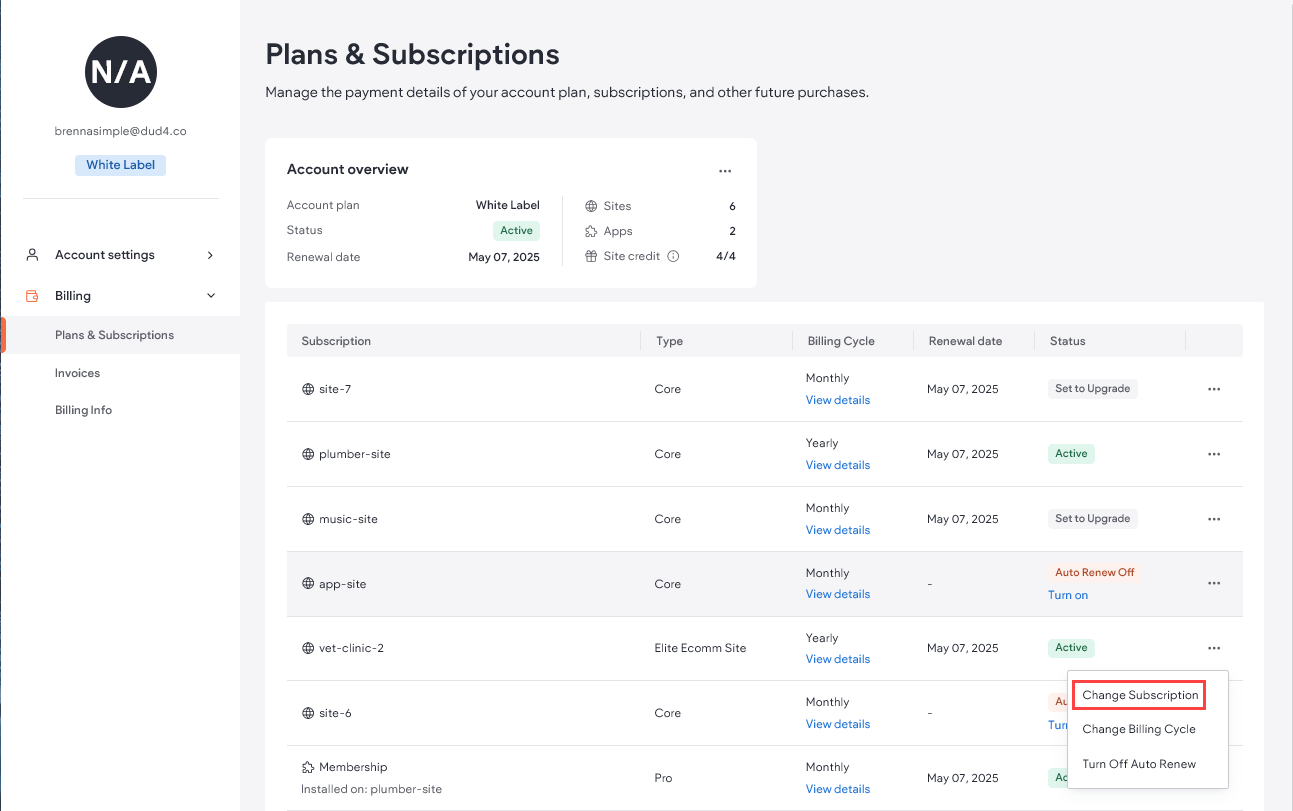Open the ellipsis menu on Account overview card

(x=725, y=171)
